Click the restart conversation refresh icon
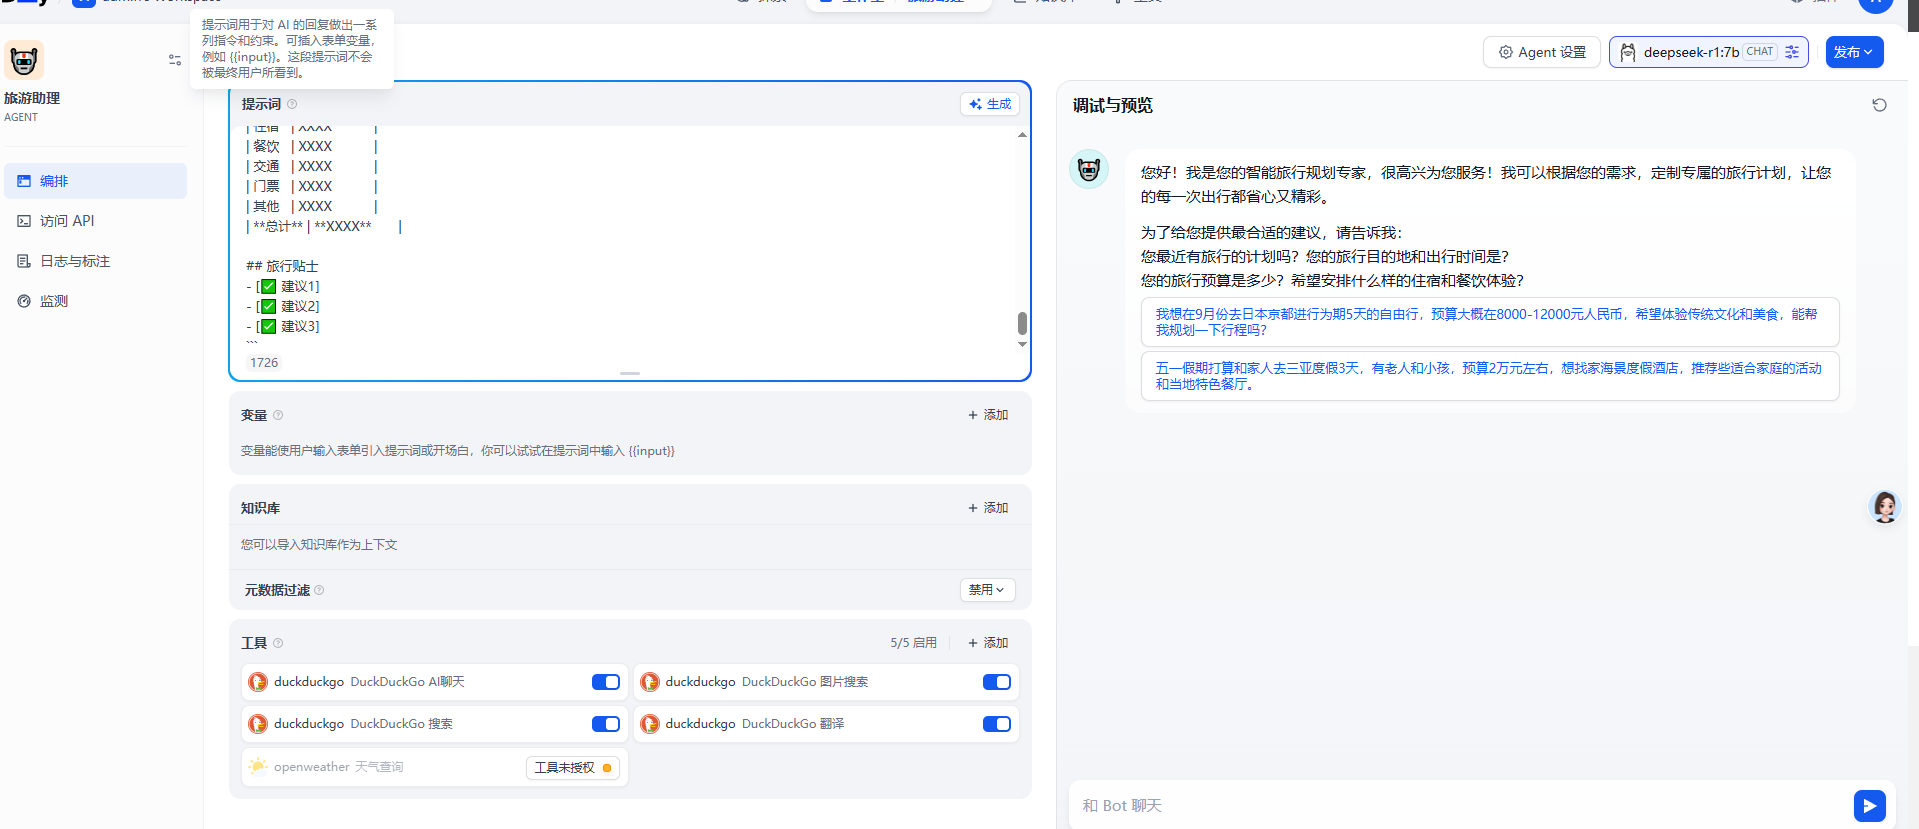The width and height of the screenshot is (1919, 829). point(1879,105)
